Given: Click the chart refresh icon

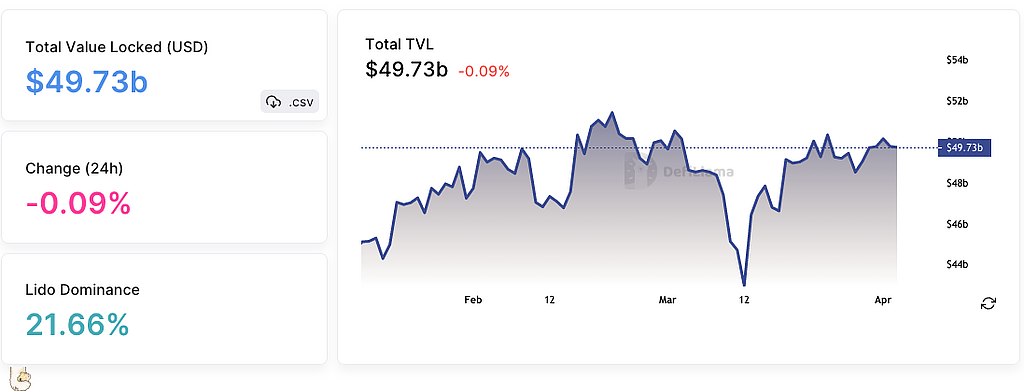Looking at the screenshot, I should (988, 303).
